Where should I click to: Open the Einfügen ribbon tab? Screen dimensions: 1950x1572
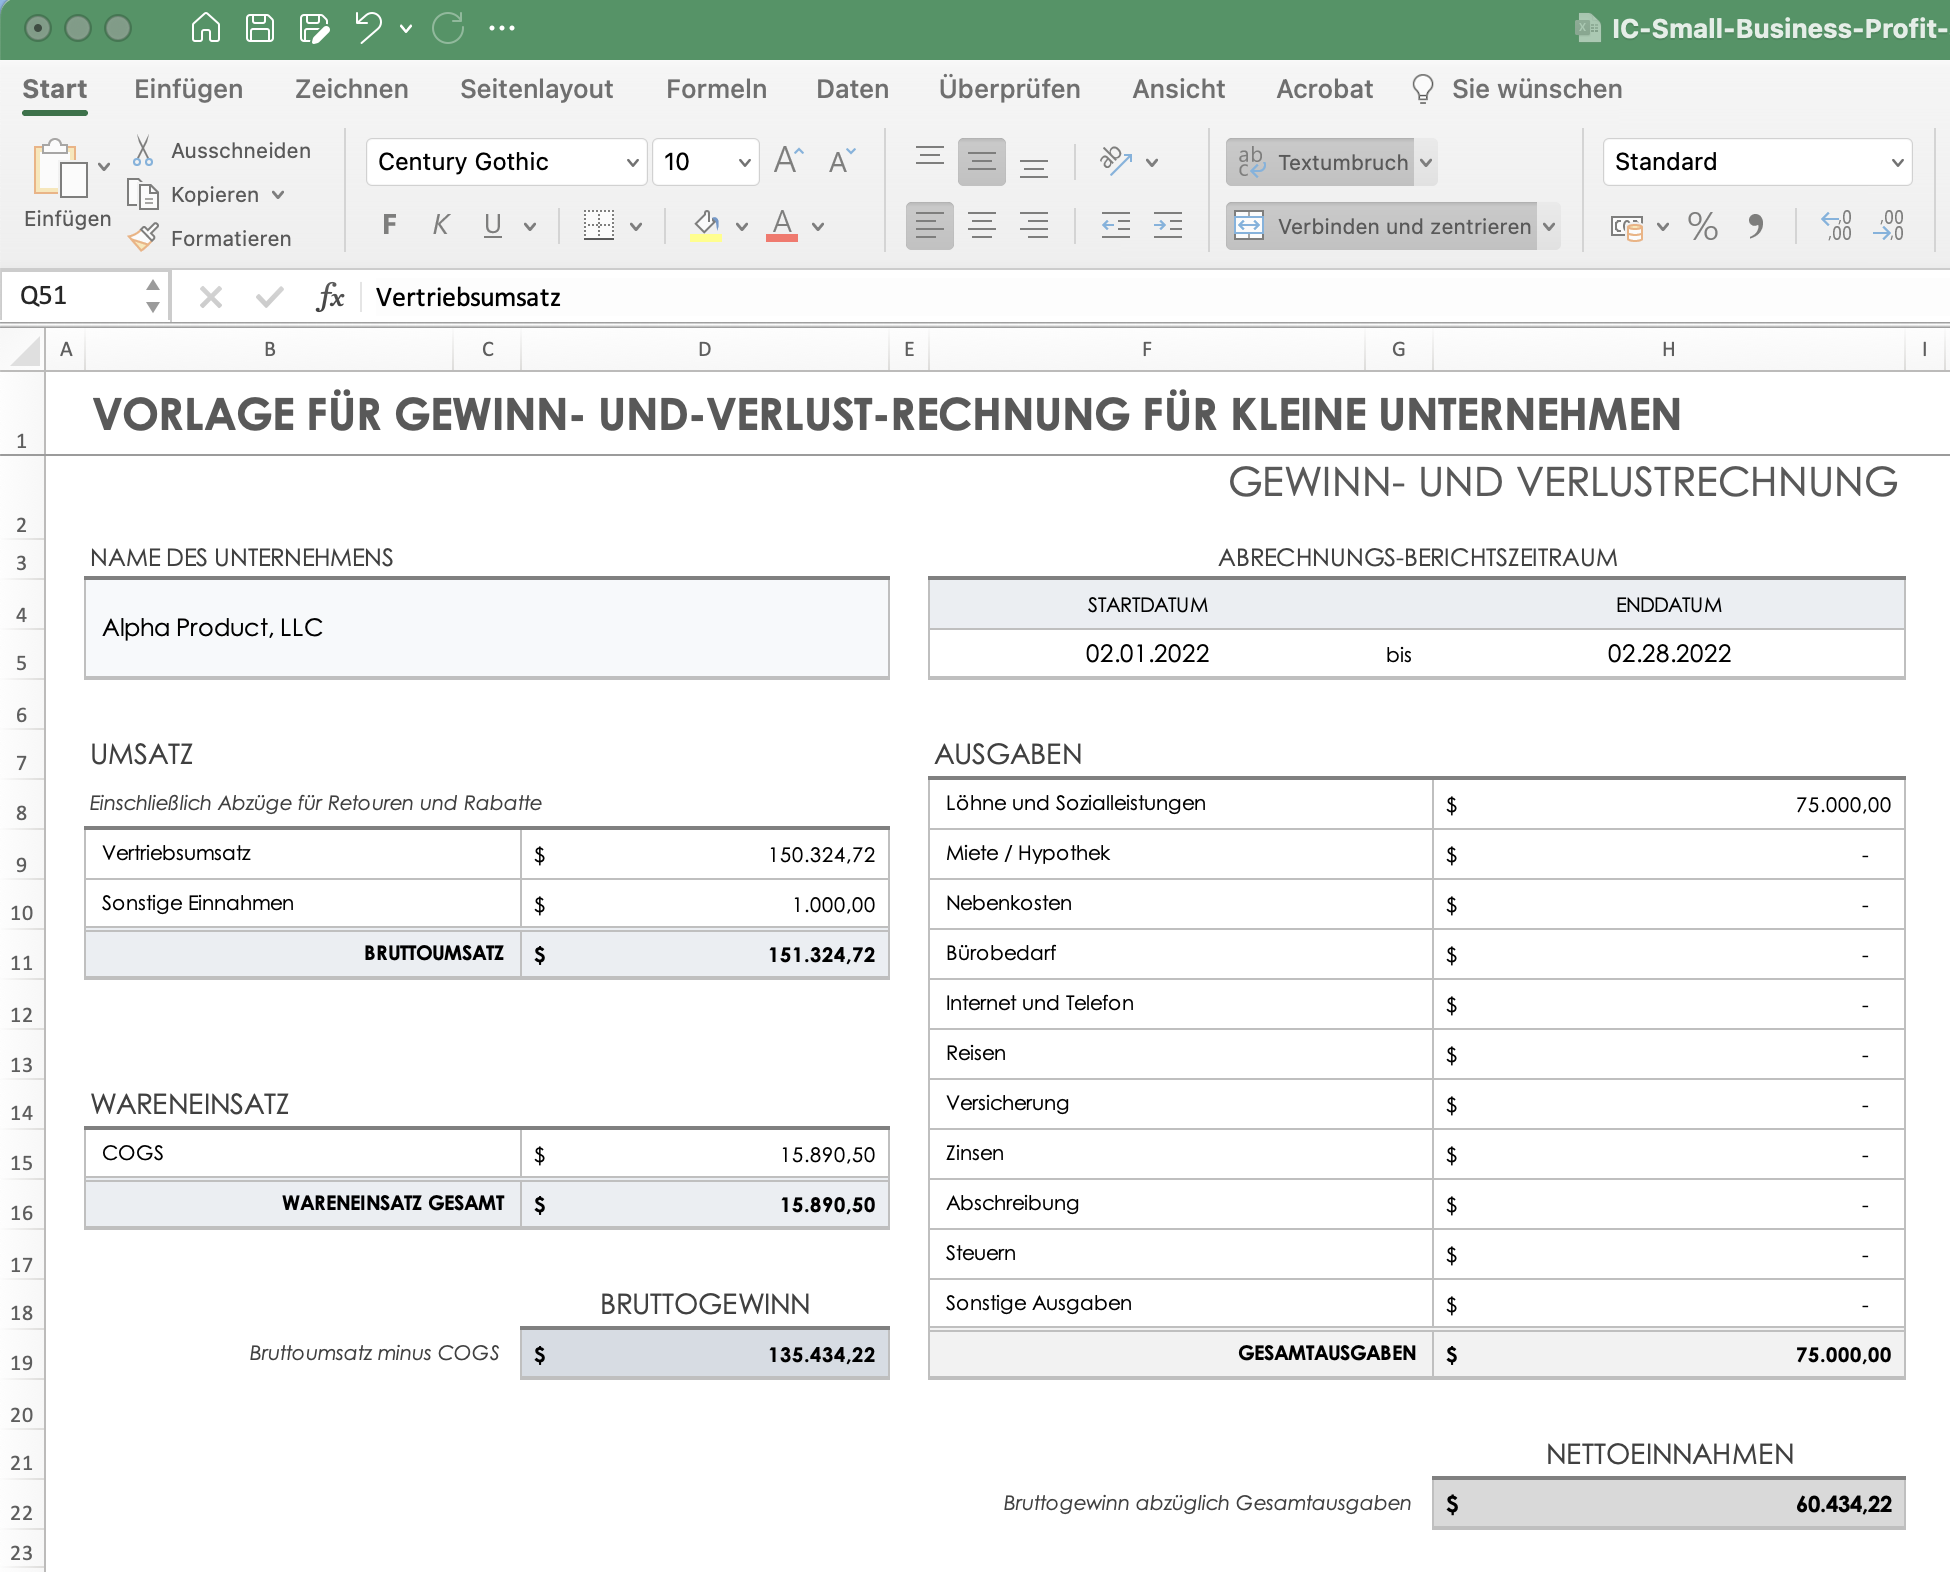(x=189, y=89)
